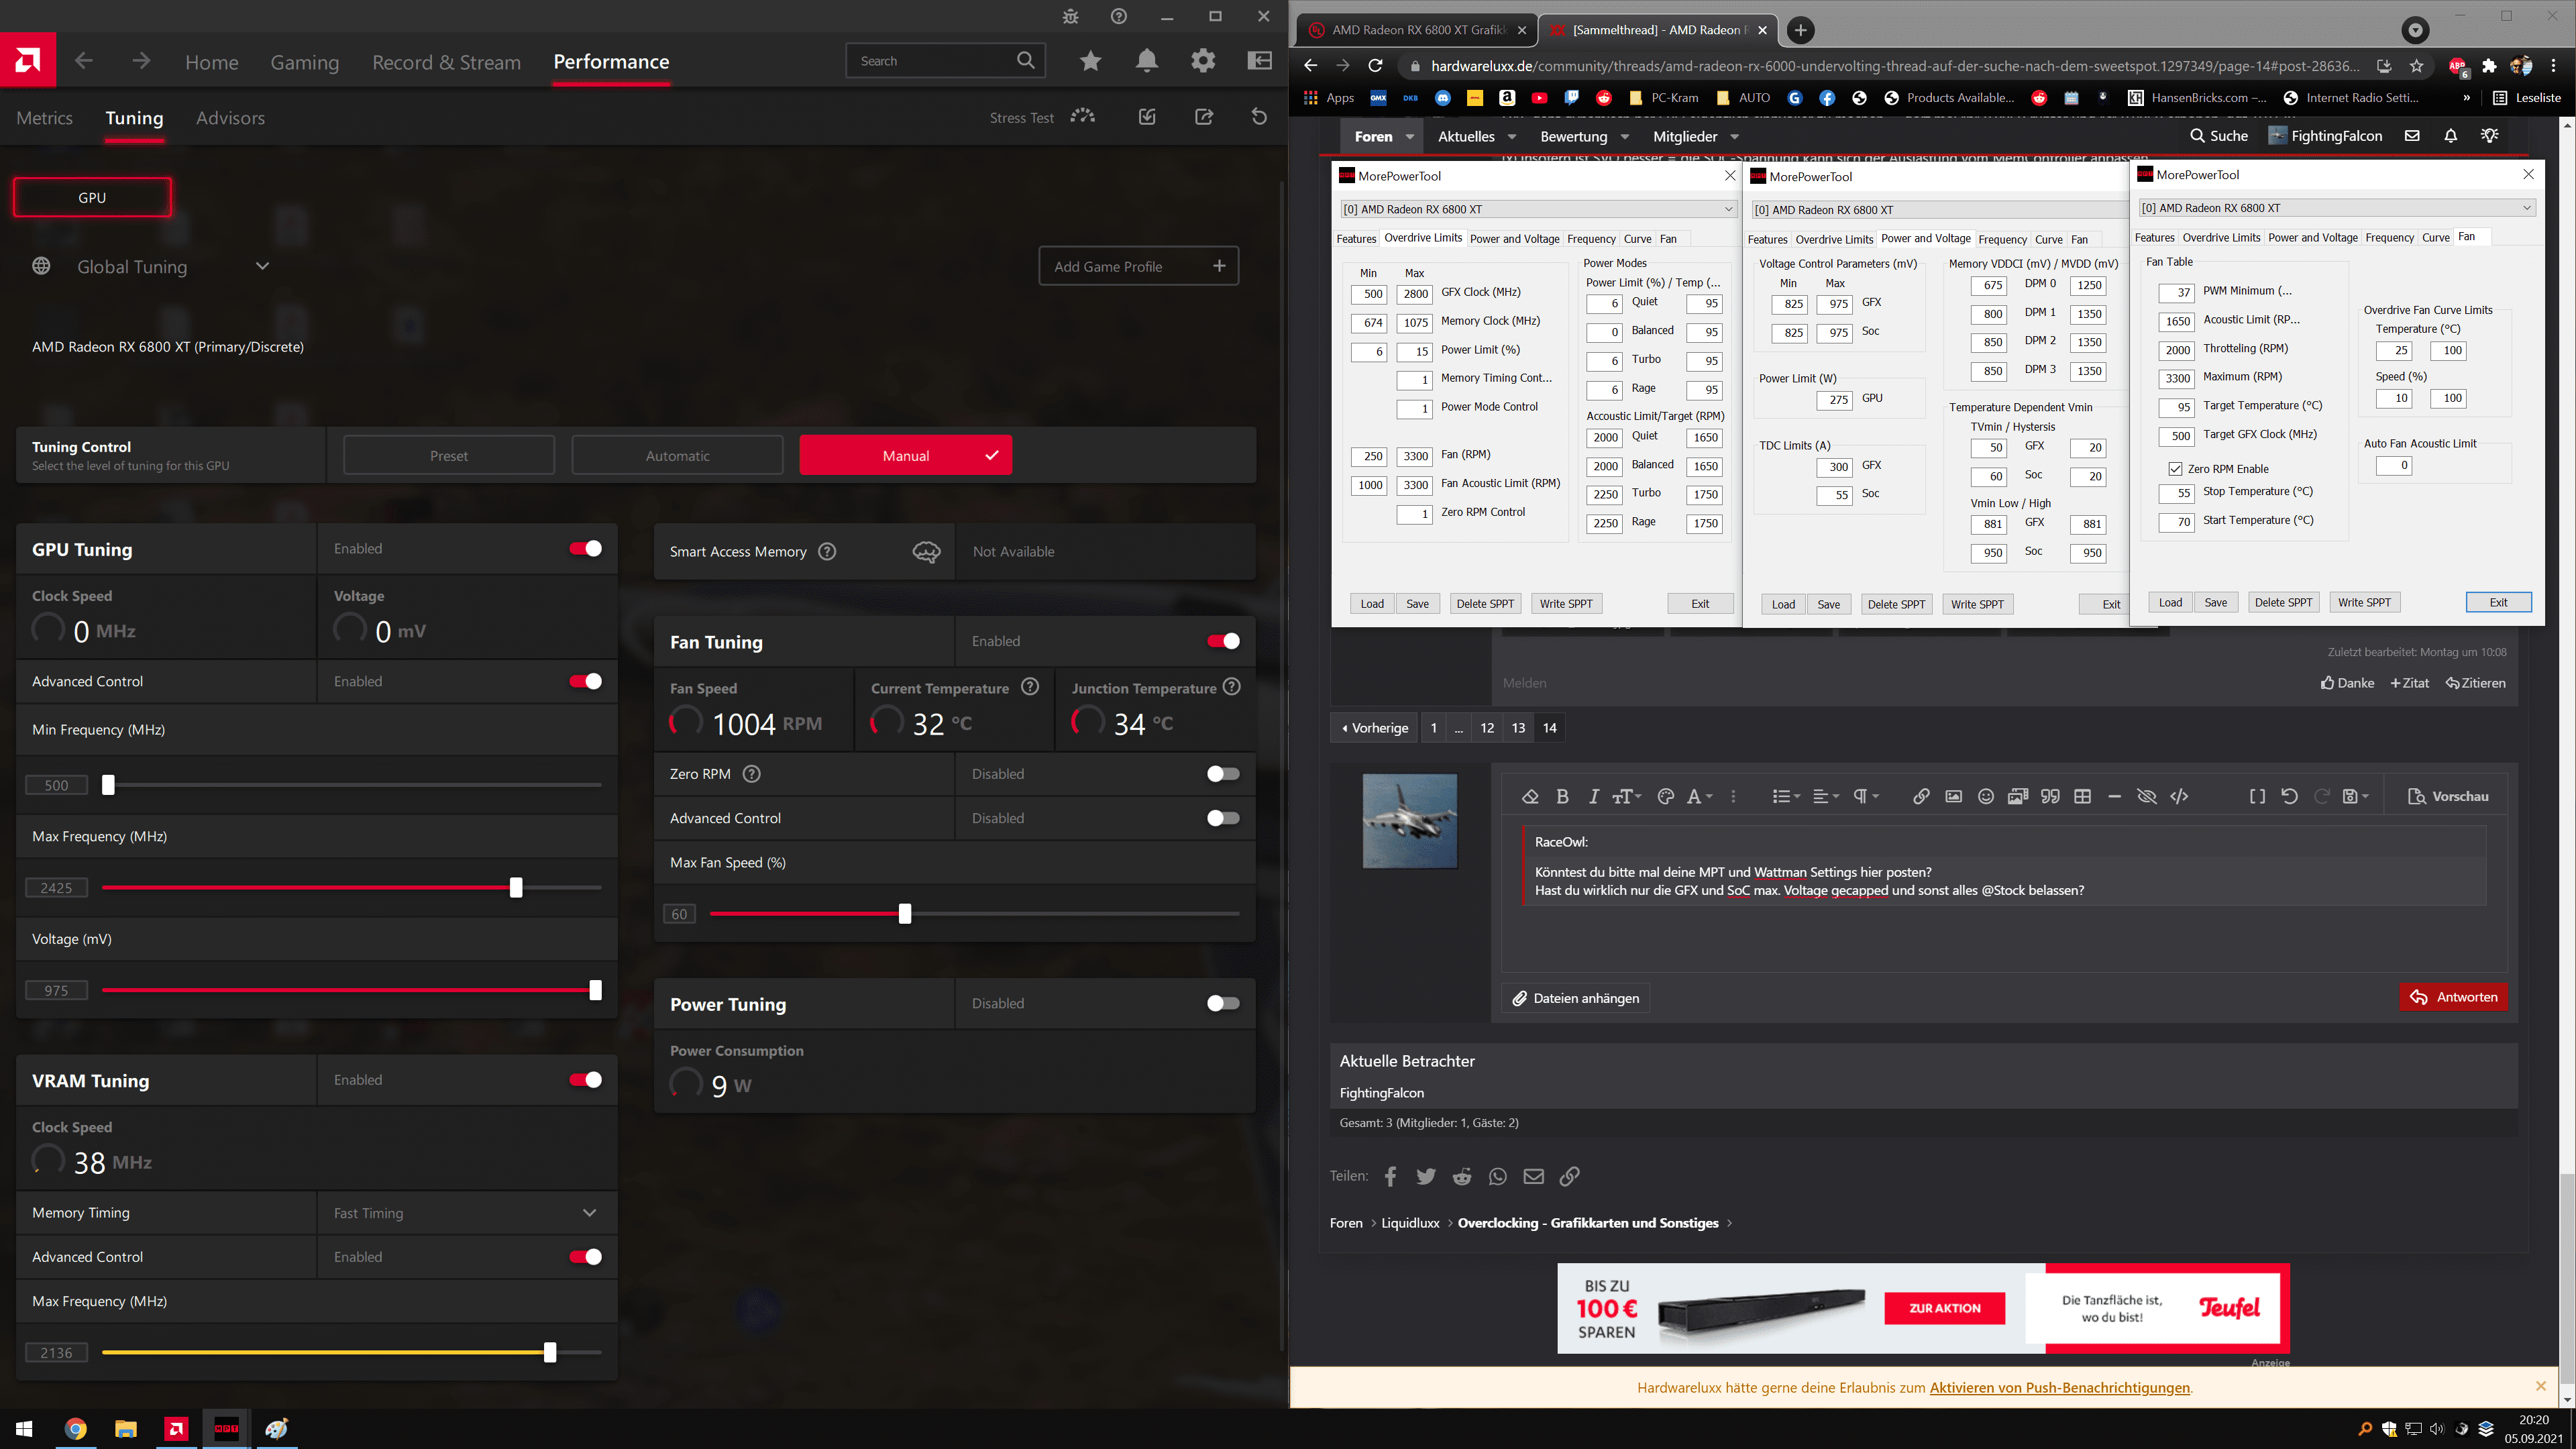Uncheck the Zero RPM Enable checkbox in MorePowerTool
Screen dimensions: 2576x1449
pyautogui.click(x=2175, y=469)
